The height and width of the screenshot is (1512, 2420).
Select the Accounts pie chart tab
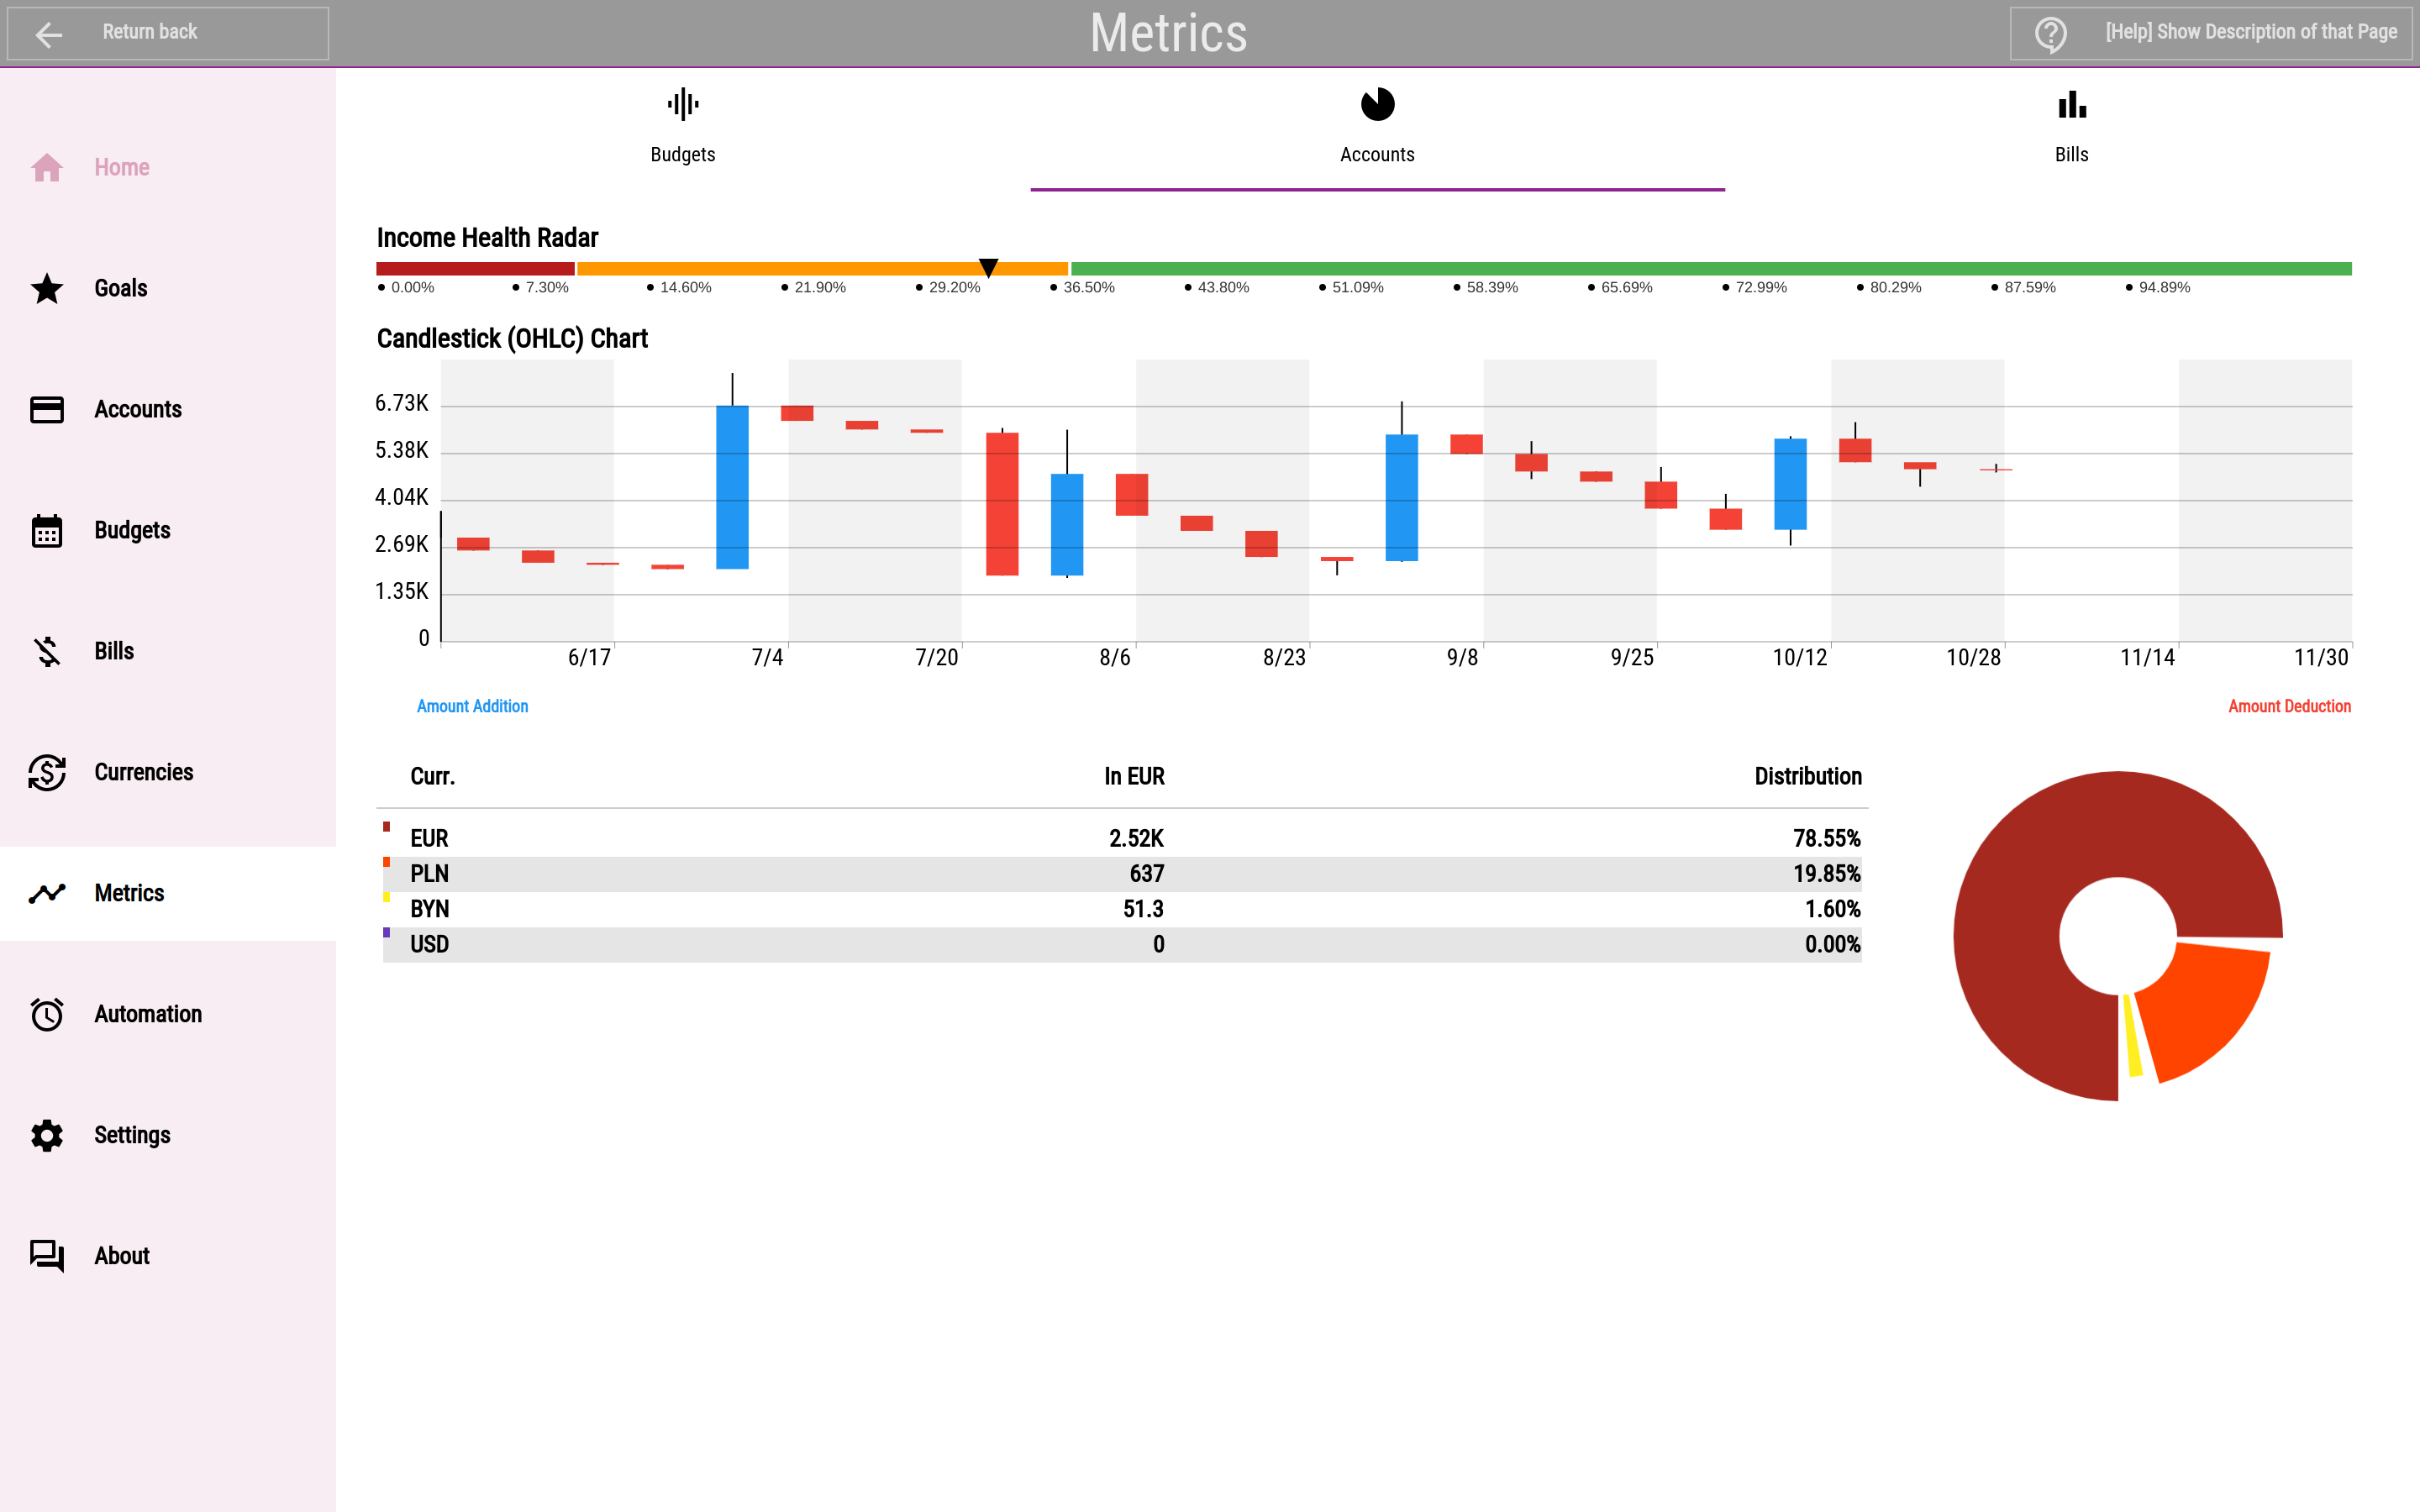click(x=1377, y=127)
